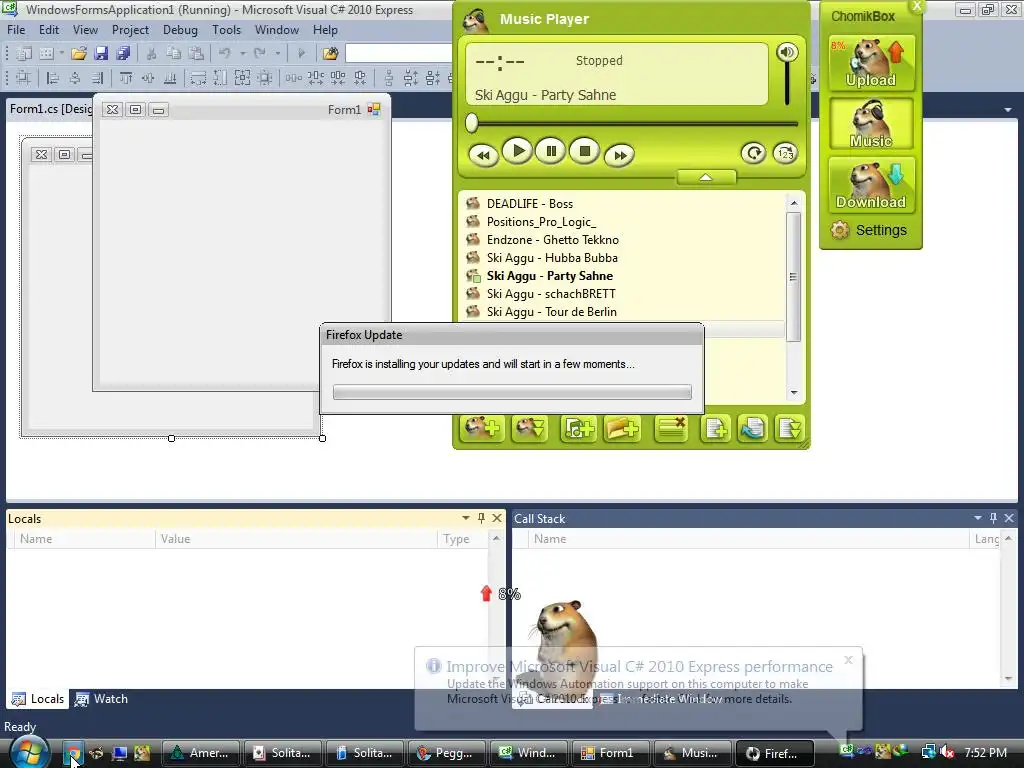Expand the open documents list dropdown arrow
The height and width of the screenshot is (768, 1024).
(x=1008, y=110)
